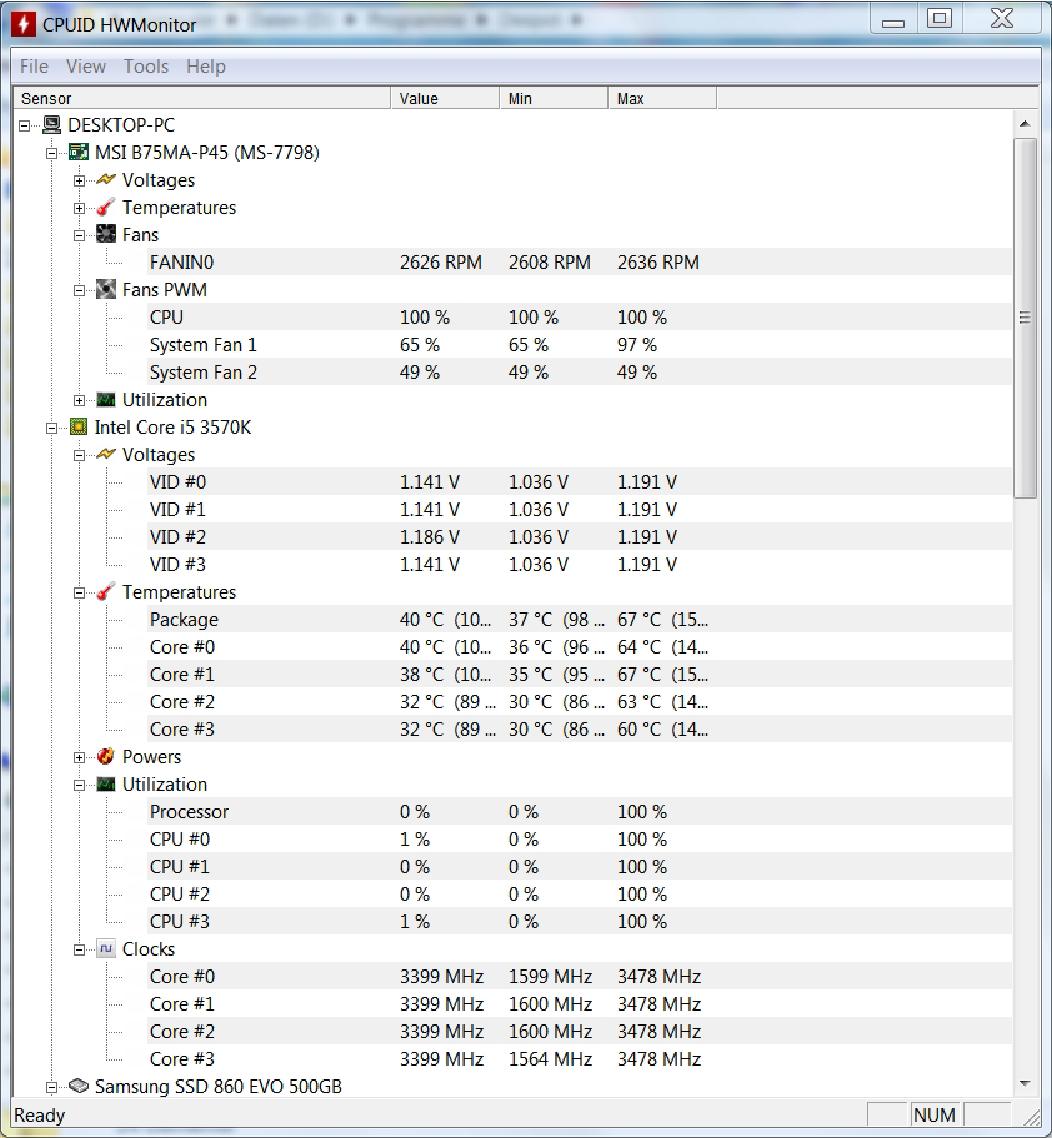
Task: Select the Core #0 clock row
Action: [579, 976]
